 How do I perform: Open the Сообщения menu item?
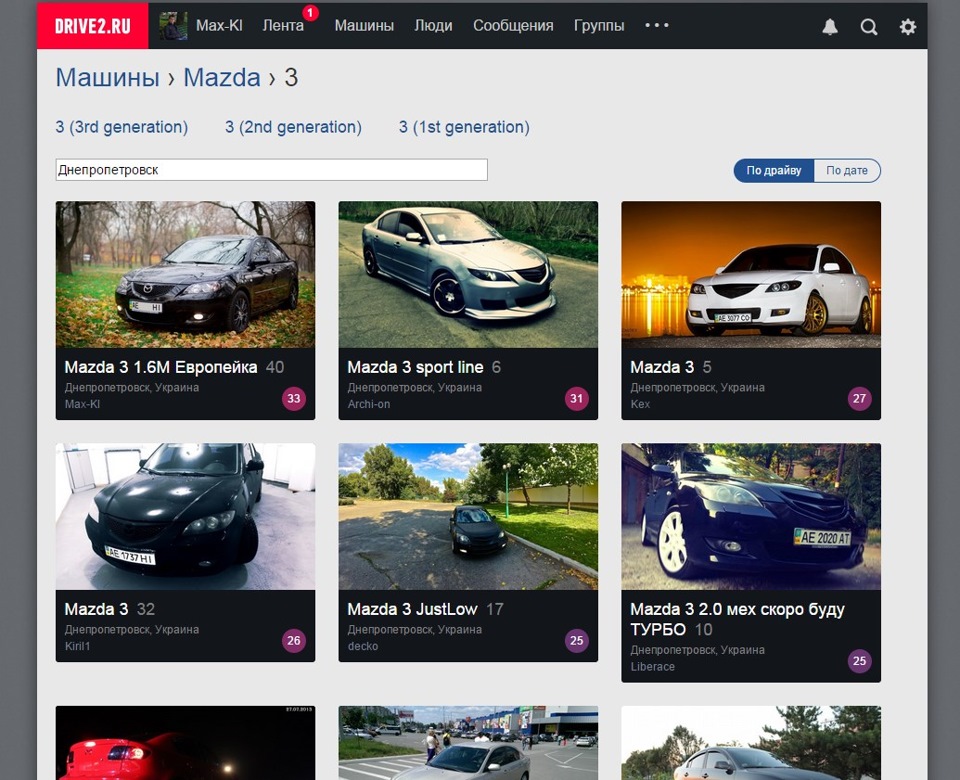513,25
